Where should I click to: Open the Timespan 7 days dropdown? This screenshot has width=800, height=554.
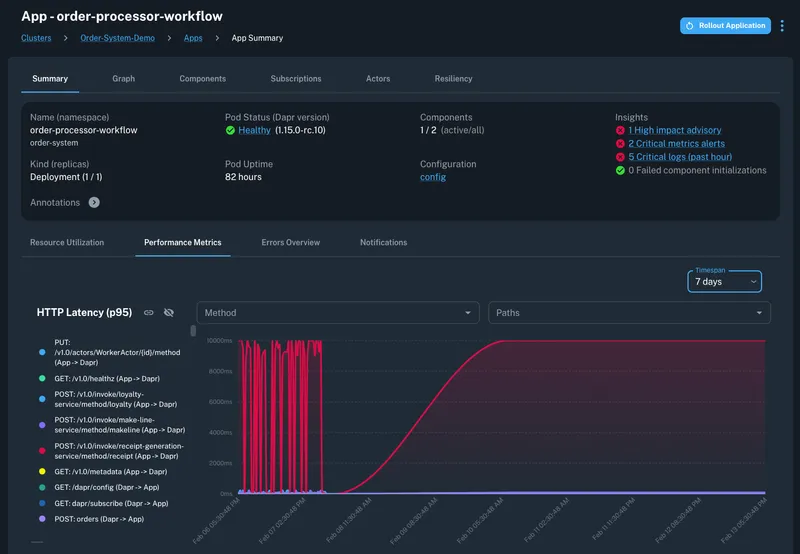click(x=725, y=282)
